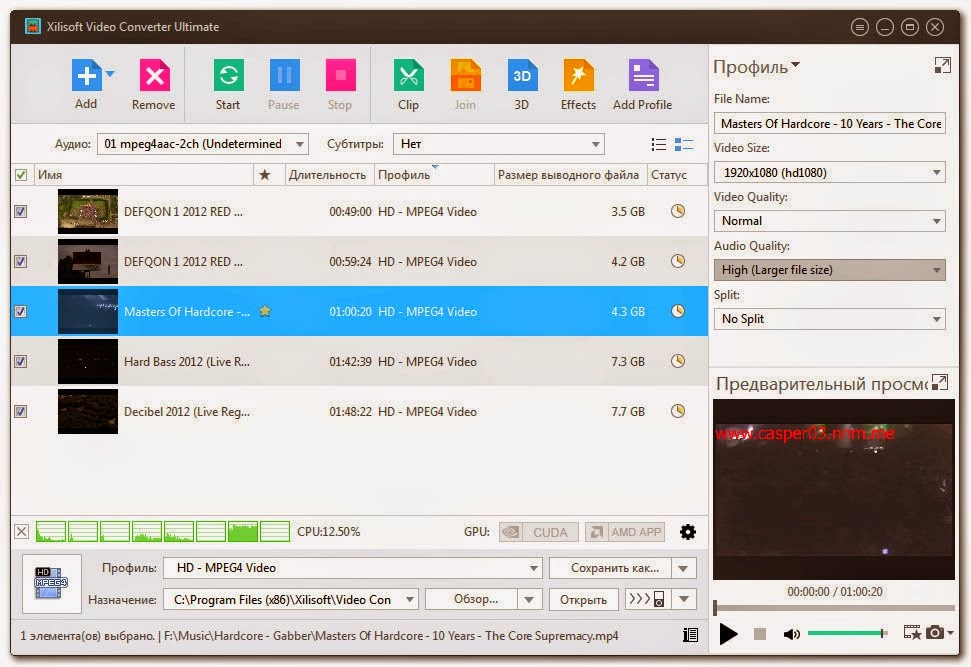The image size is (971, 667).
Task: Open settings via the gear icon
Action: (x=688, y=532)
